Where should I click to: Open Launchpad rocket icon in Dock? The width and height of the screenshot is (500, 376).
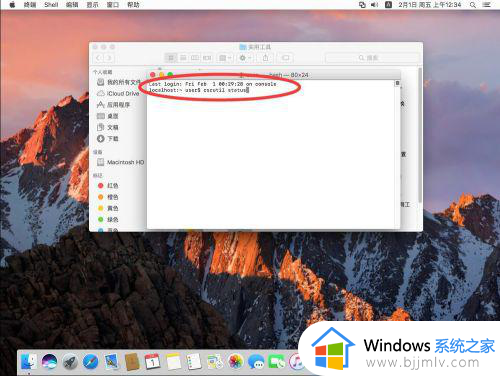(x=70, y=362)
